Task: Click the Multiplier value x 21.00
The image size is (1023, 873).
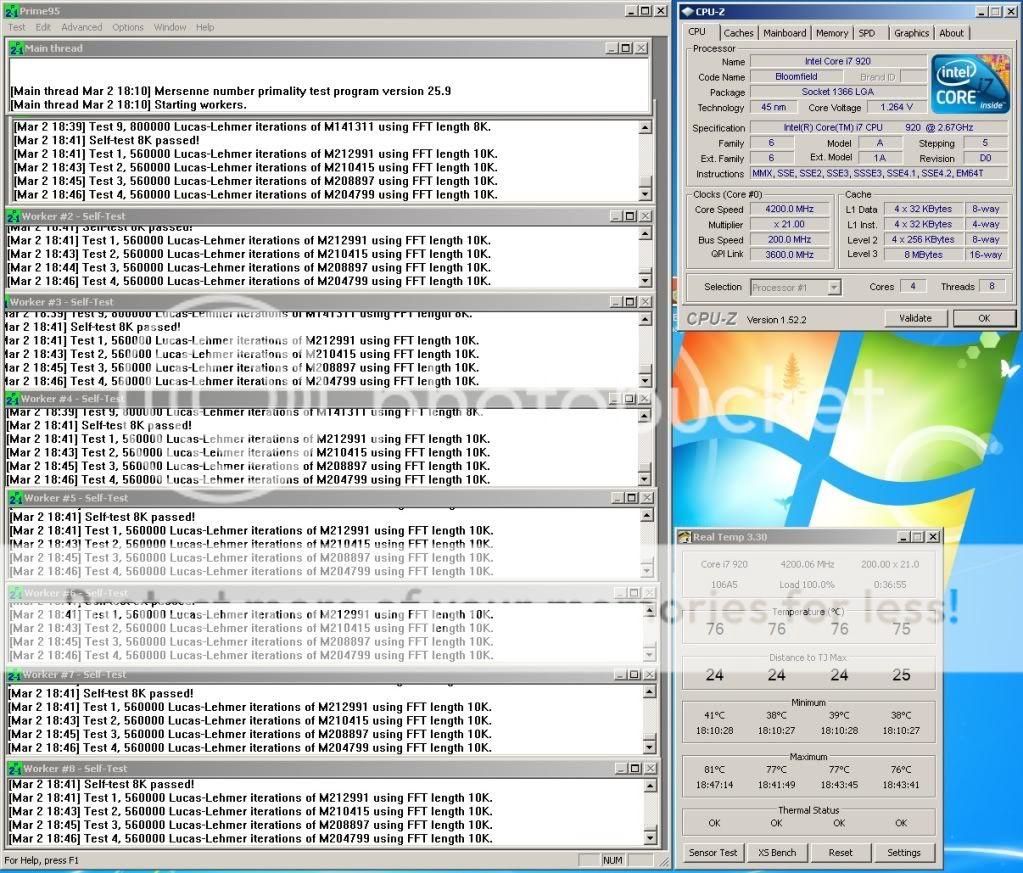Action: click(789, 224)
